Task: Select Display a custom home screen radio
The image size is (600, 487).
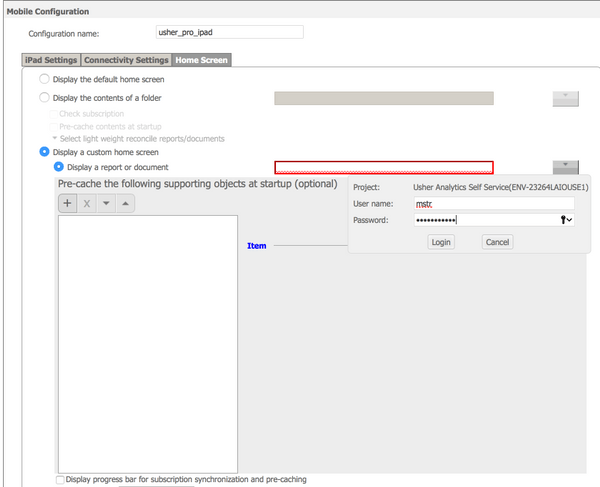Action: (44, 152)
